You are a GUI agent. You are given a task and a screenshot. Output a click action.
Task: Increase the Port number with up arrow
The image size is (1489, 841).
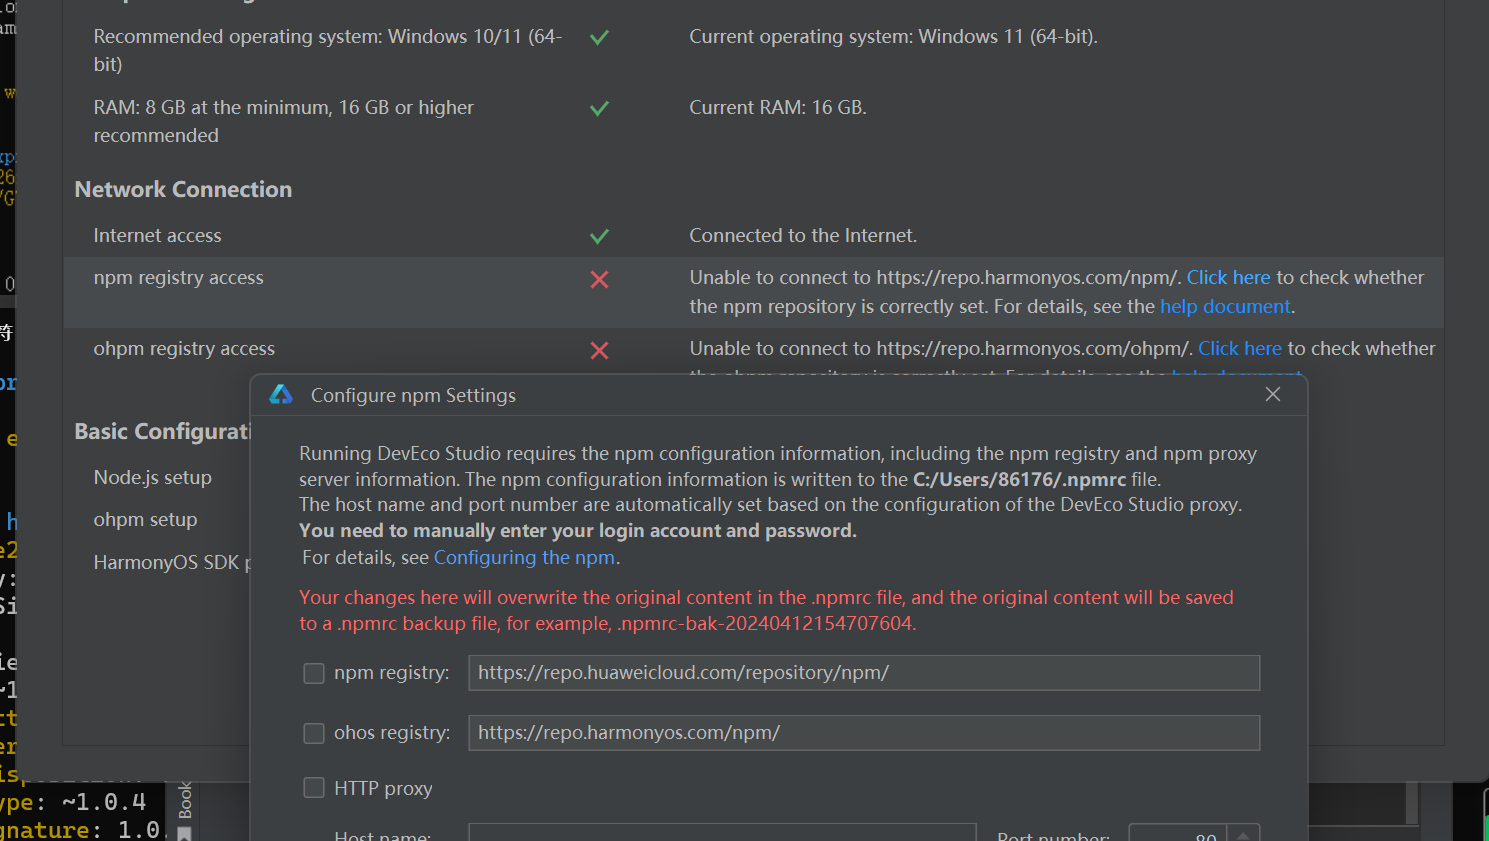point(1243,834)
